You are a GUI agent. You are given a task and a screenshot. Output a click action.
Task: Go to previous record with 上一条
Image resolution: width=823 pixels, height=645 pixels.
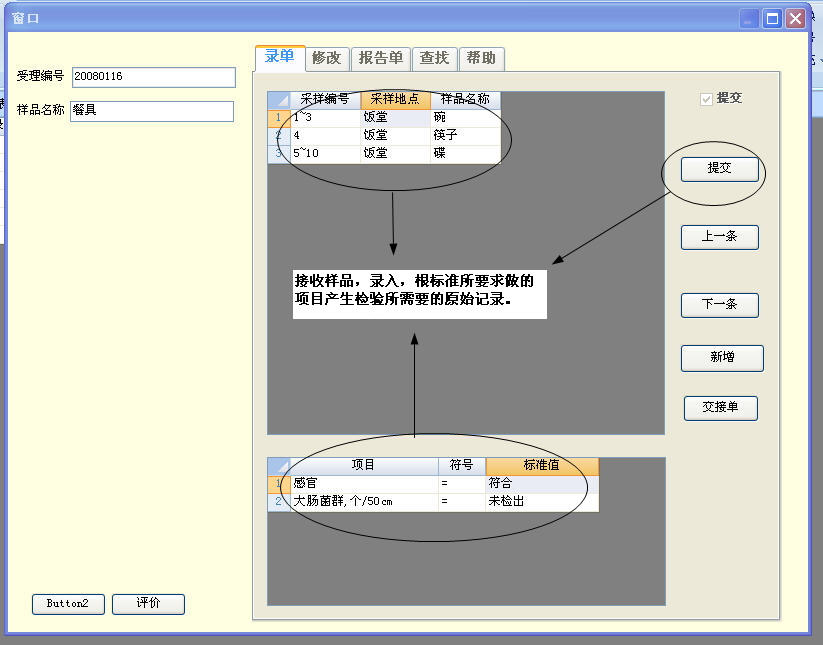pos(719,237)
